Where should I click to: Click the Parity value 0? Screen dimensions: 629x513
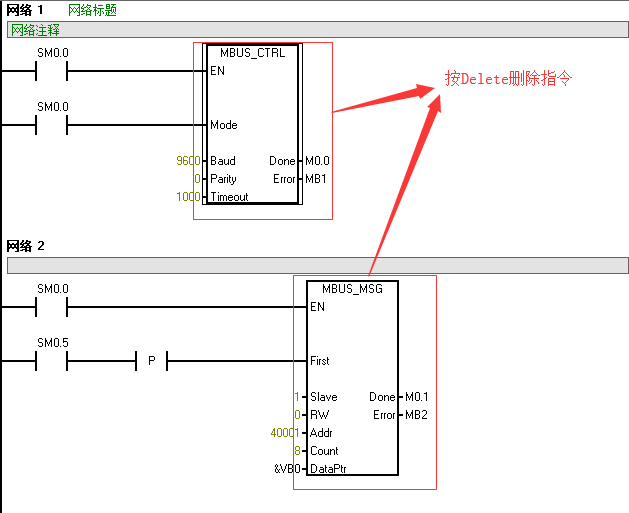point(198,179)
